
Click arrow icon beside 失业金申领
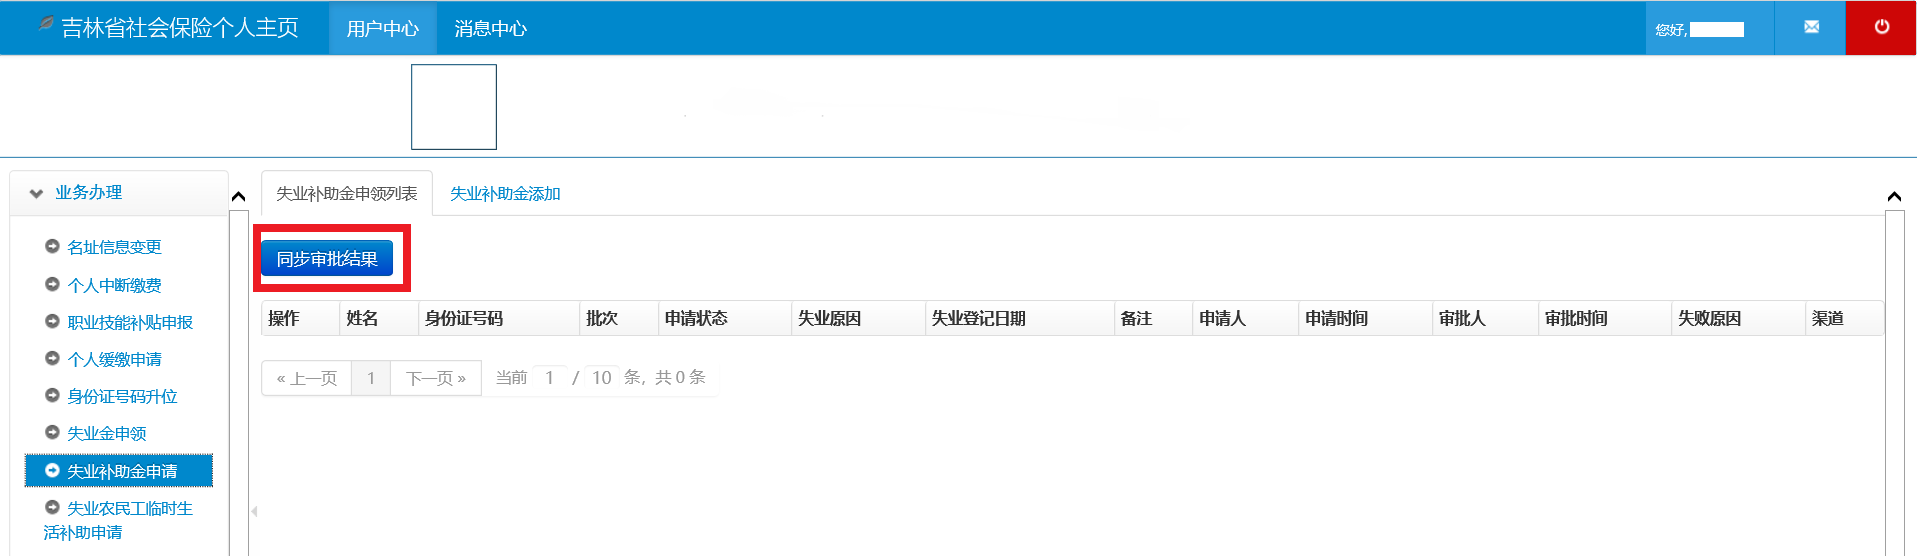(52, 432)
